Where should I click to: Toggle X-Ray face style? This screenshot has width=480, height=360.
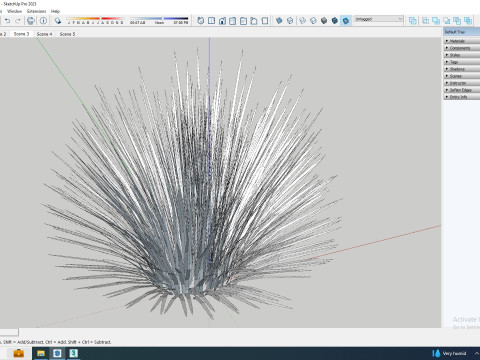point(279,21)
